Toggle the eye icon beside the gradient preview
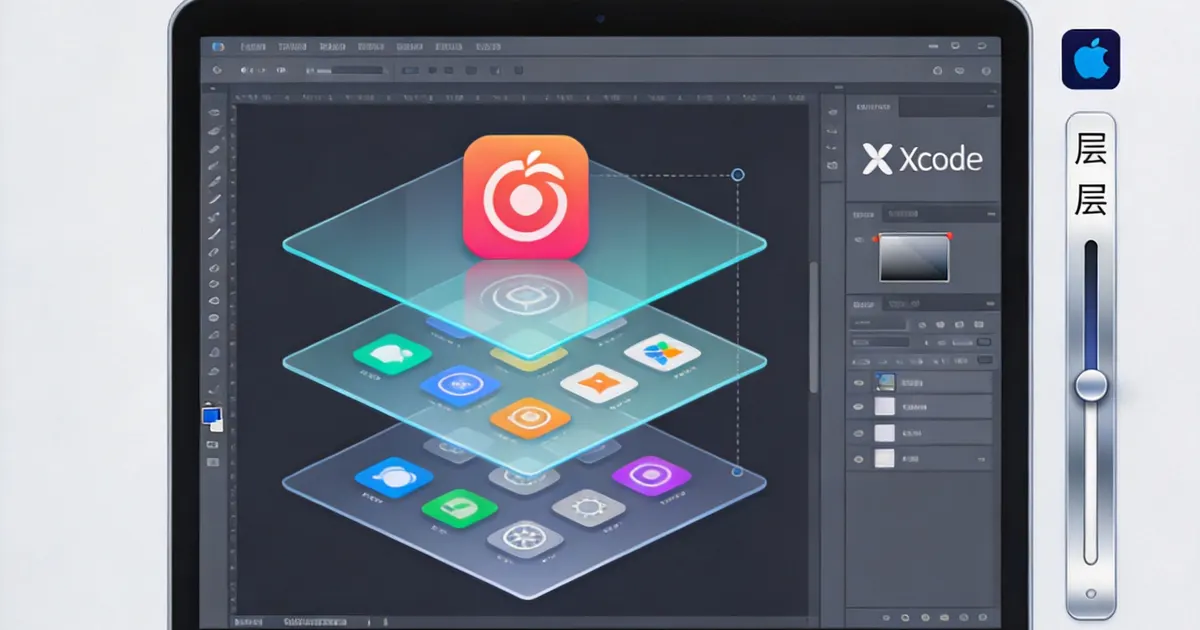Image resolution: width=1200 pixels, height=630 pixels. [x=859, y=240]
